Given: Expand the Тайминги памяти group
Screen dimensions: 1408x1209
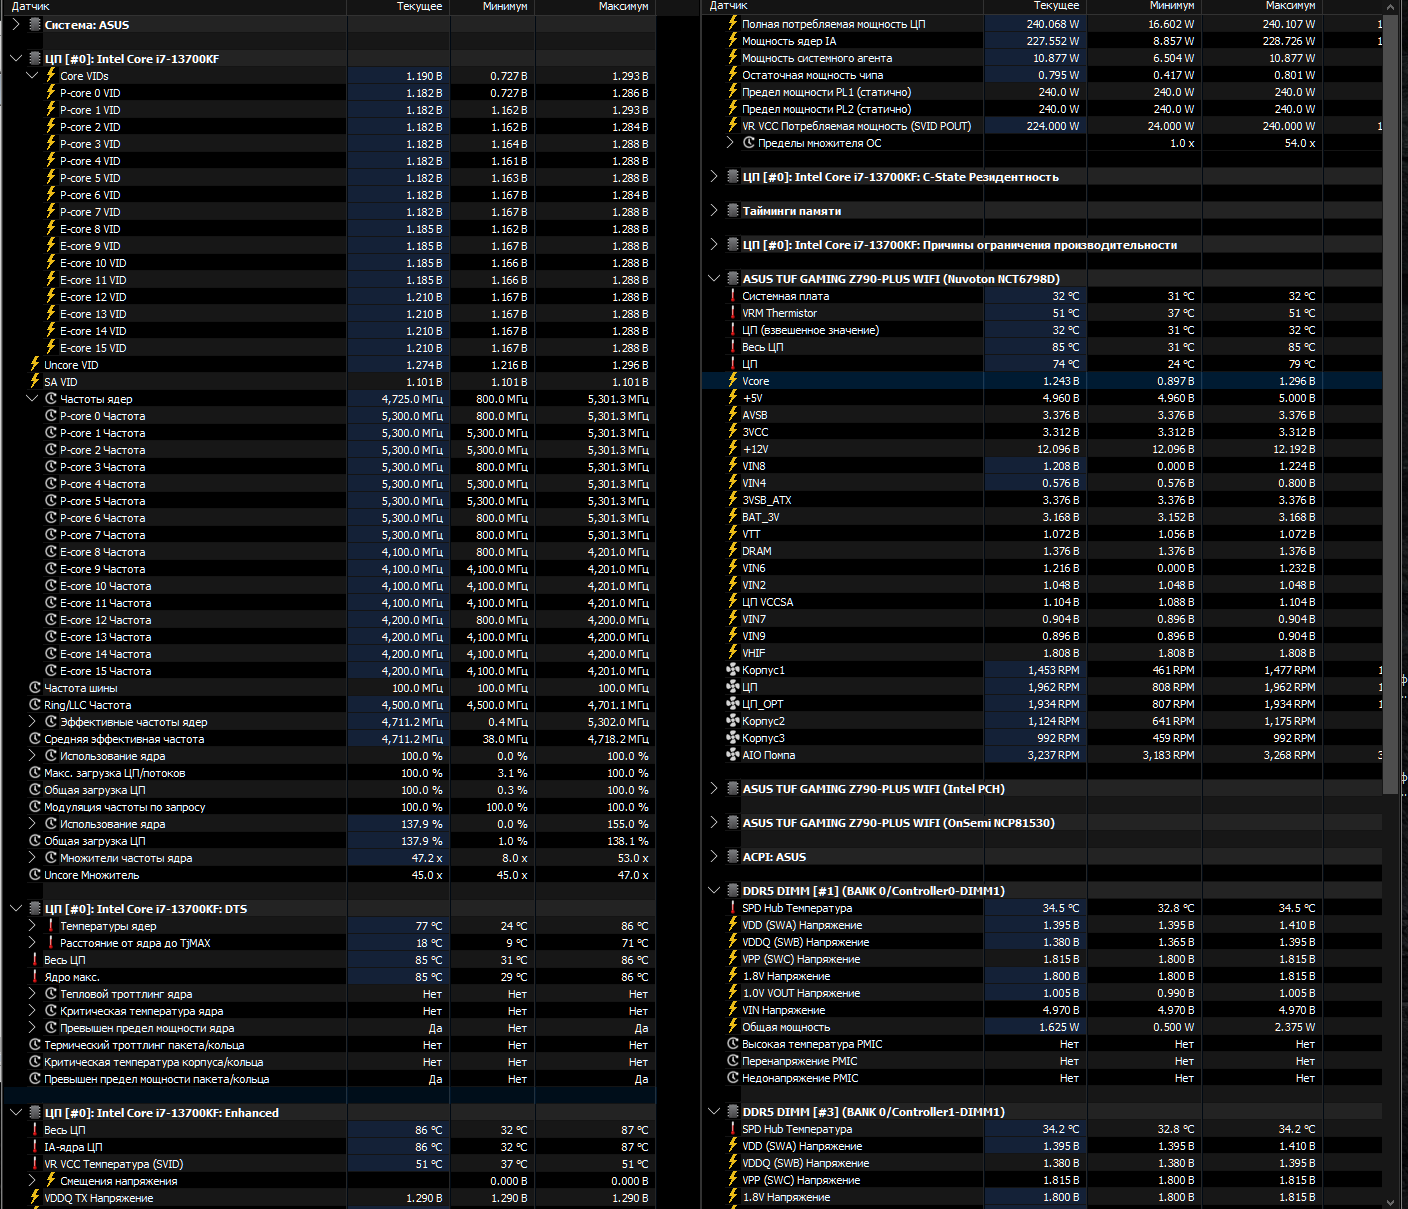Looking at the screenshot, I should point(714,210).
